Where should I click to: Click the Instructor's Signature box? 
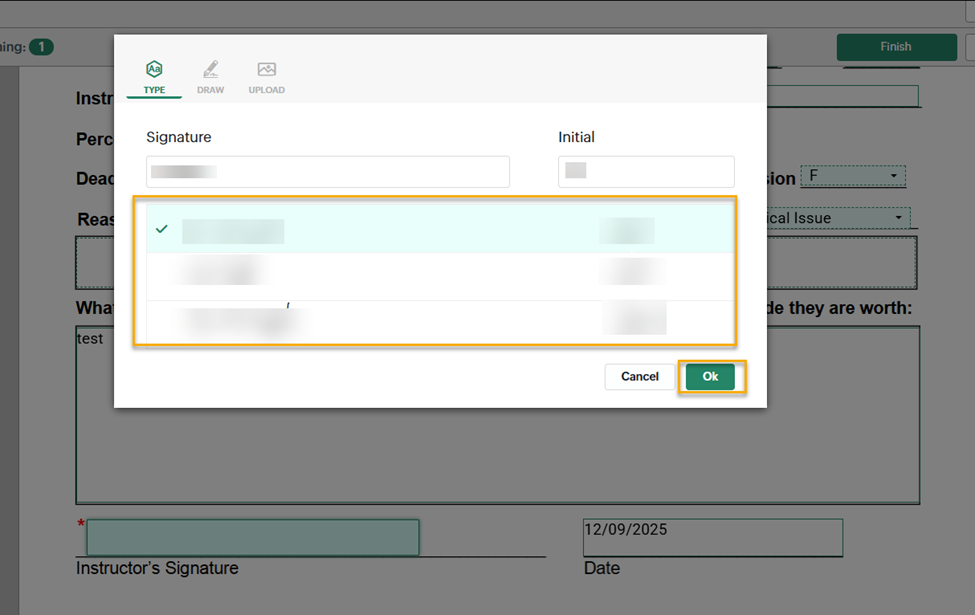(x=252, y=537)
